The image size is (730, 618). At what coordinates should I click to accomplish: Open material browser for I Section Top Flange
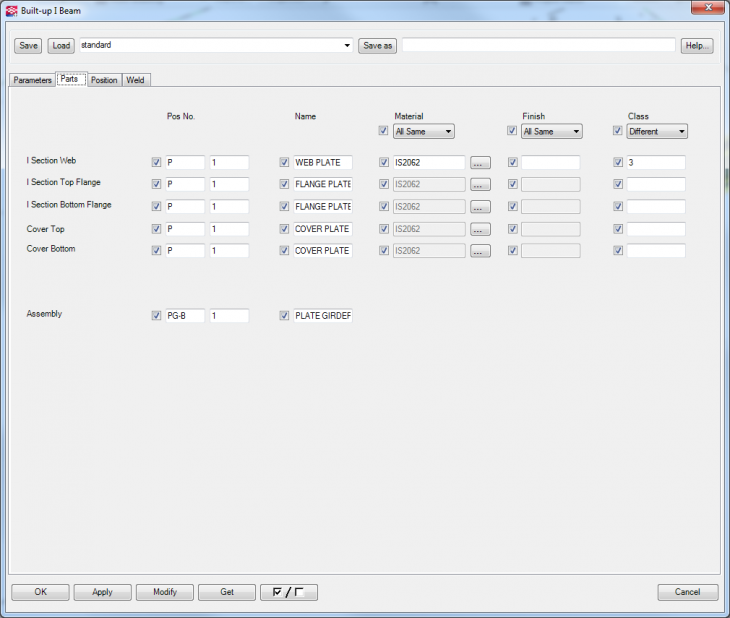coord(480,184)
